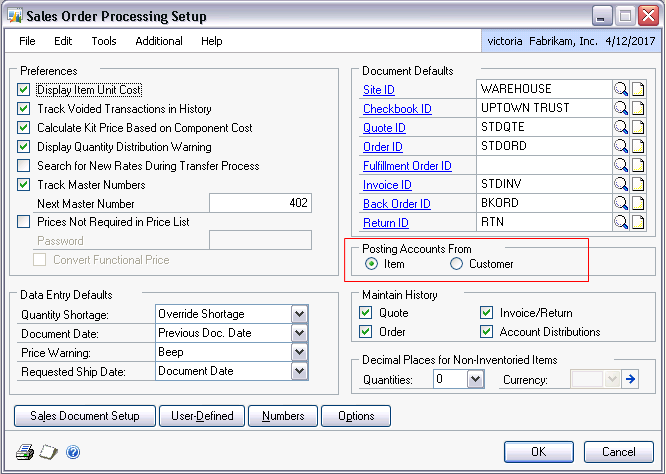Viewport: 666px width, 474px height.
Task: Uncheck Display Item Unit Cost
Action: (24, 90)
